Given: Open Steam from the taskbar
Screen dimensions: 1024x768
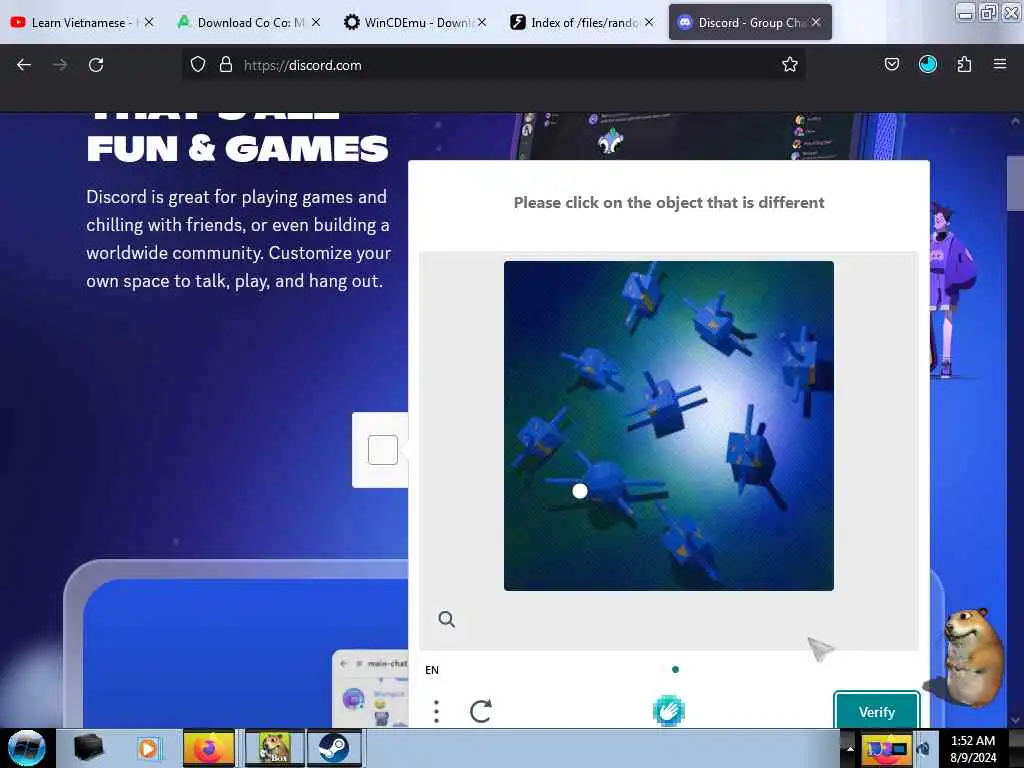Looking at the screenshot, I should click(x=334, y=748).
